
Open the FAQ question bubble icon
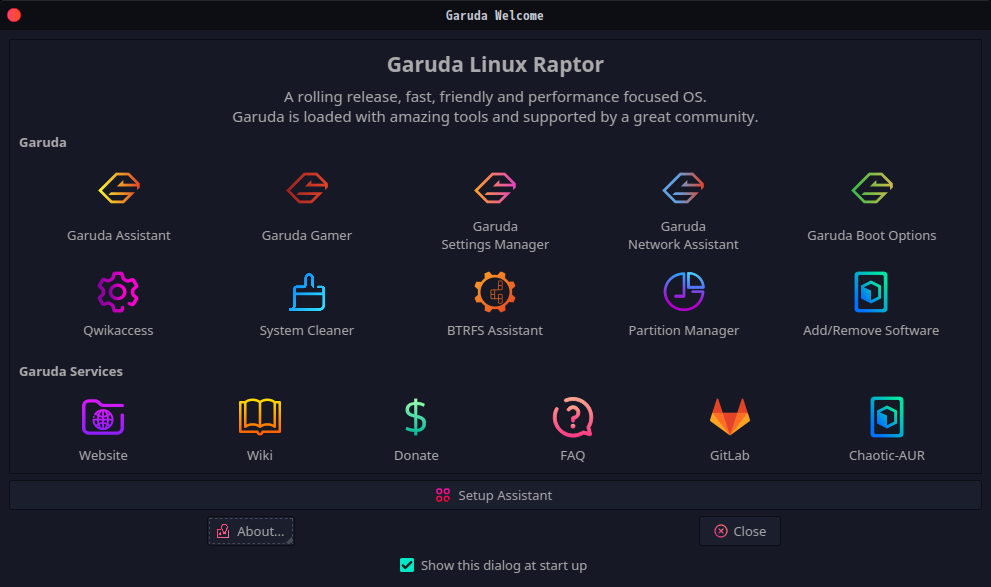click(573, 417)
